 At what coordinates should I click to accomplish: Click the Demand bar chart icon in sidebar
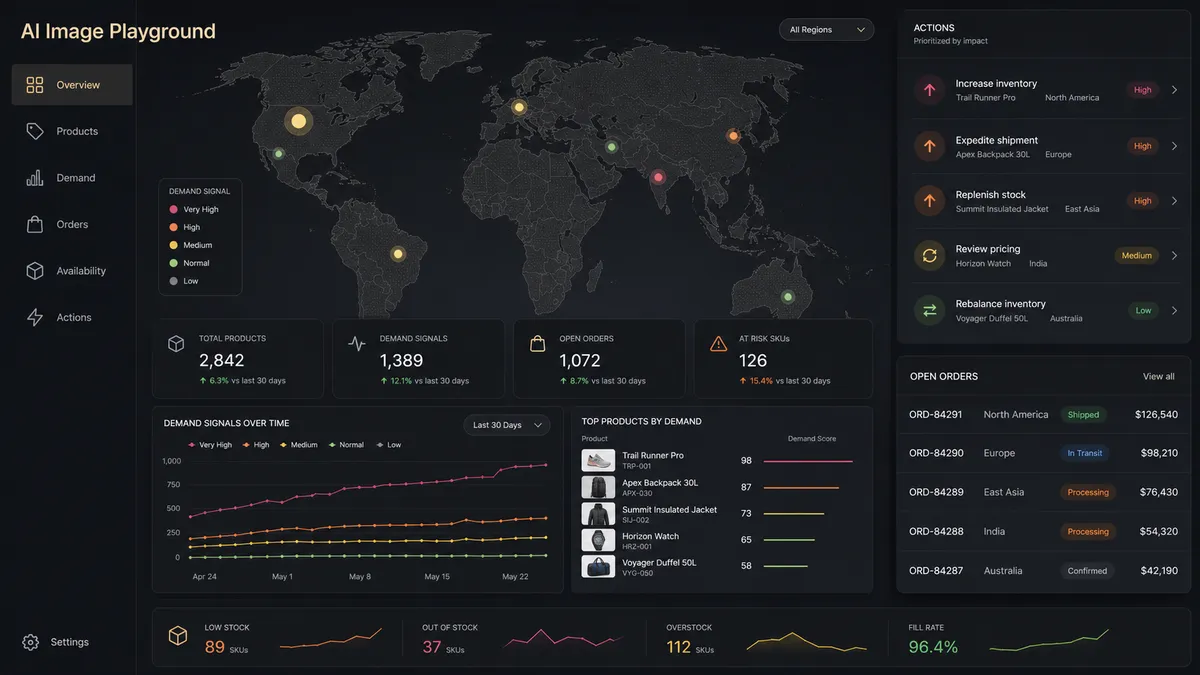point(35,178)
